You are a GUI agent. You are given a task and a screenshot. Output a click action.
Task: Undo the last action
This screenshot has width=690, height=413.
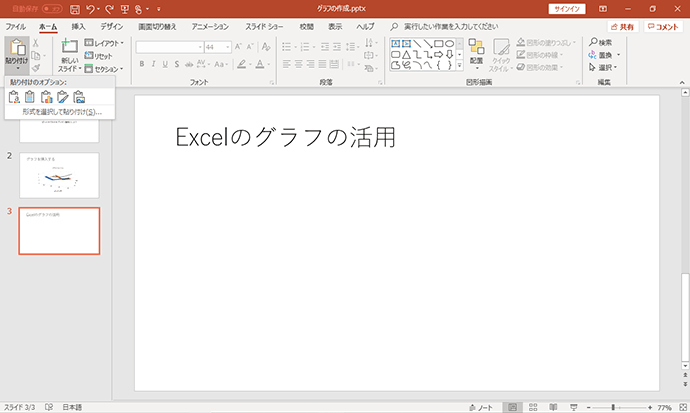pos(90,9)
